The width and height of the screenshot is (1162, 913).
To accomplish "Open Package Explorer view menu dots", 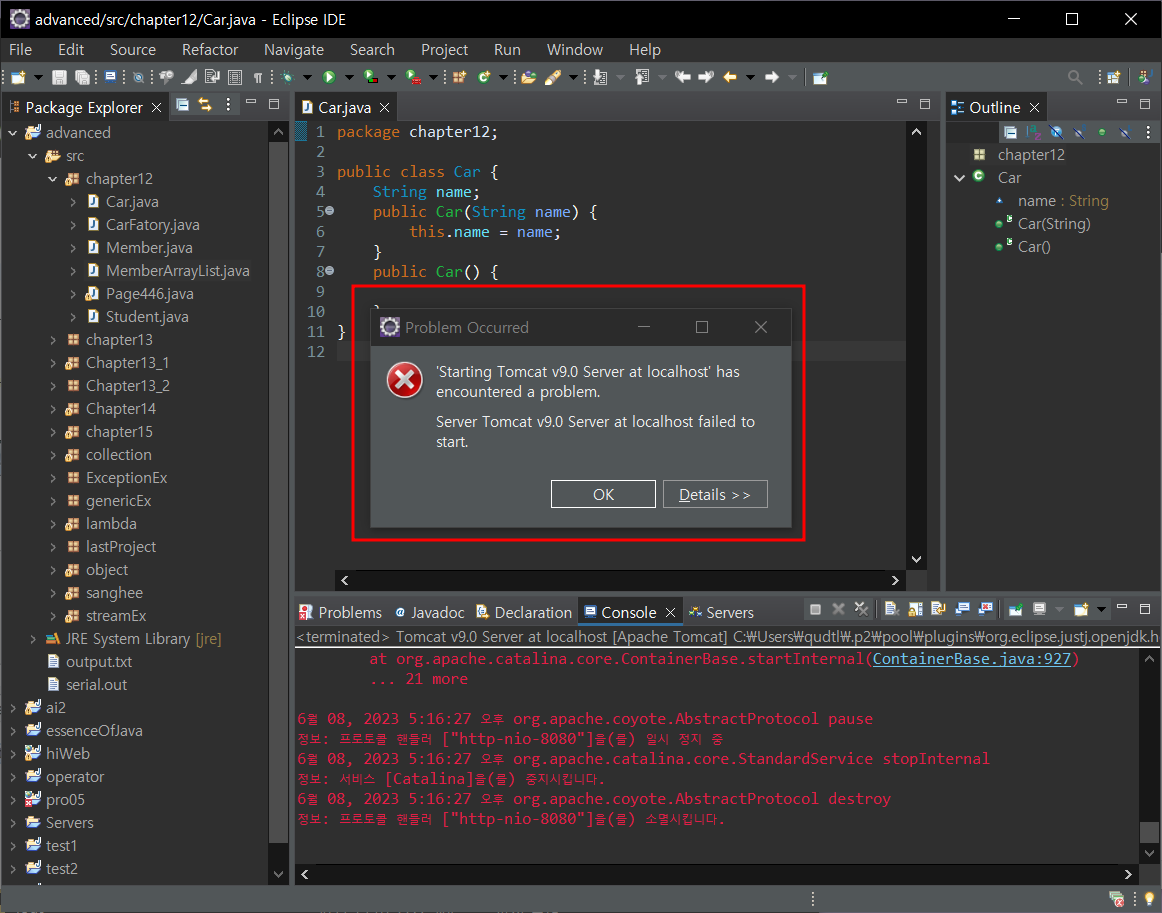I will coord(228,104).
